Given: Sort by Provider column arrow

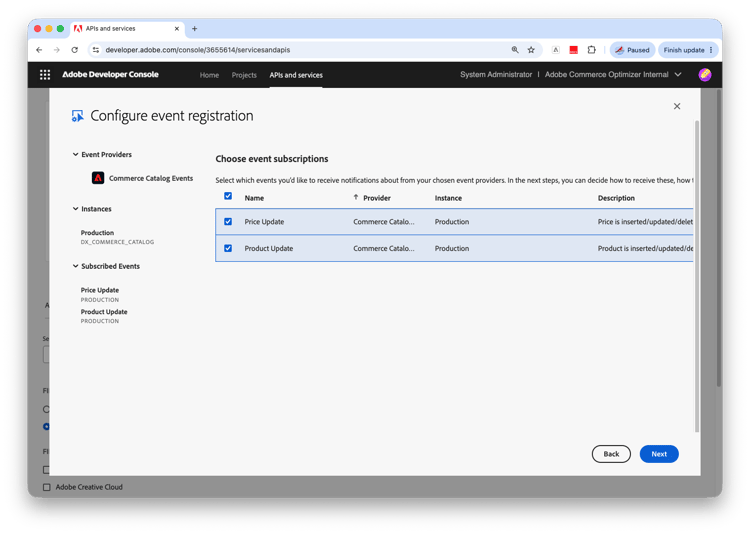Looking at the screenshot, I should [x=355, y=197].
